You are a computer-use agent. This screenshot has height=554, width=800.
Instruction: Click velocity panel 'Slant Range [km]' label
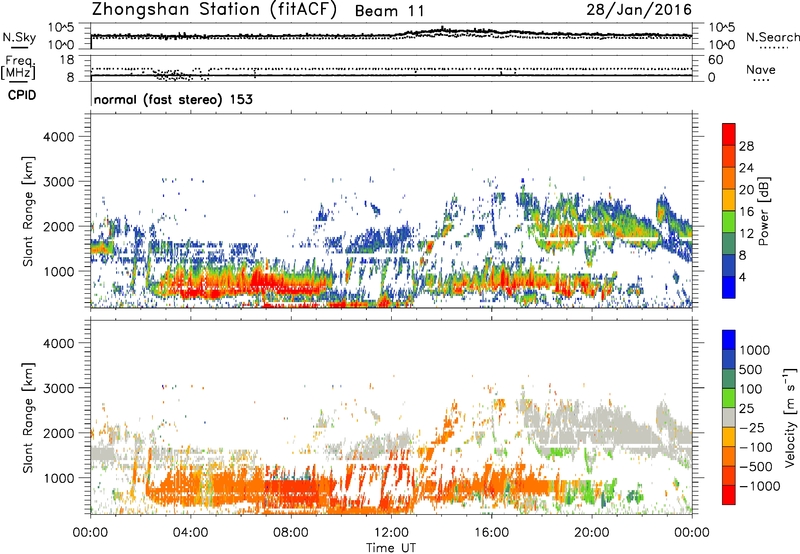coord(28,417)
